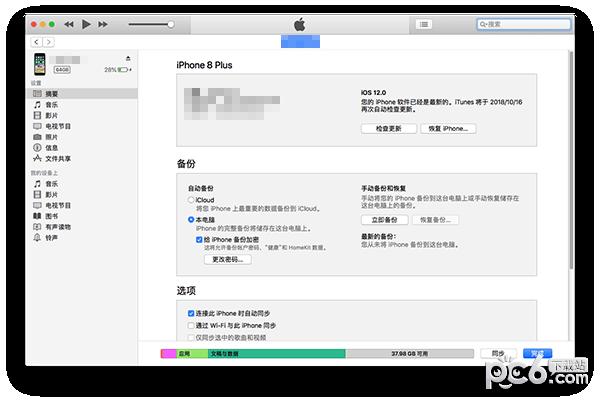This screenshot has height=402, width=600.
Task: Open 照片 (Photos) with the camera icon in the sidebar
Action: [x=51, y=137]
